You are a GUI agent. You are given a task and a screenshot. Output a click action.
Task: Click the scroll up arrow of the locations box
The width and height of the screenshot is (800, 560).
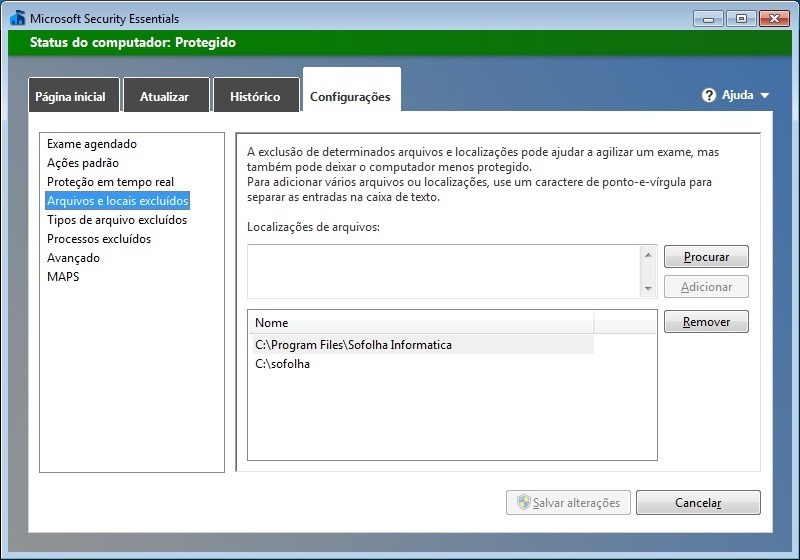[648, 254]
